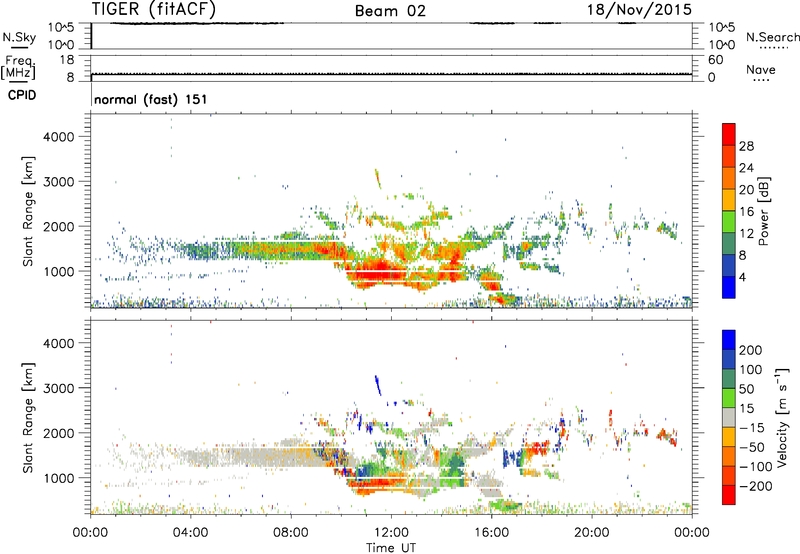Click the blue velocity streak near 3000 km

378,385
